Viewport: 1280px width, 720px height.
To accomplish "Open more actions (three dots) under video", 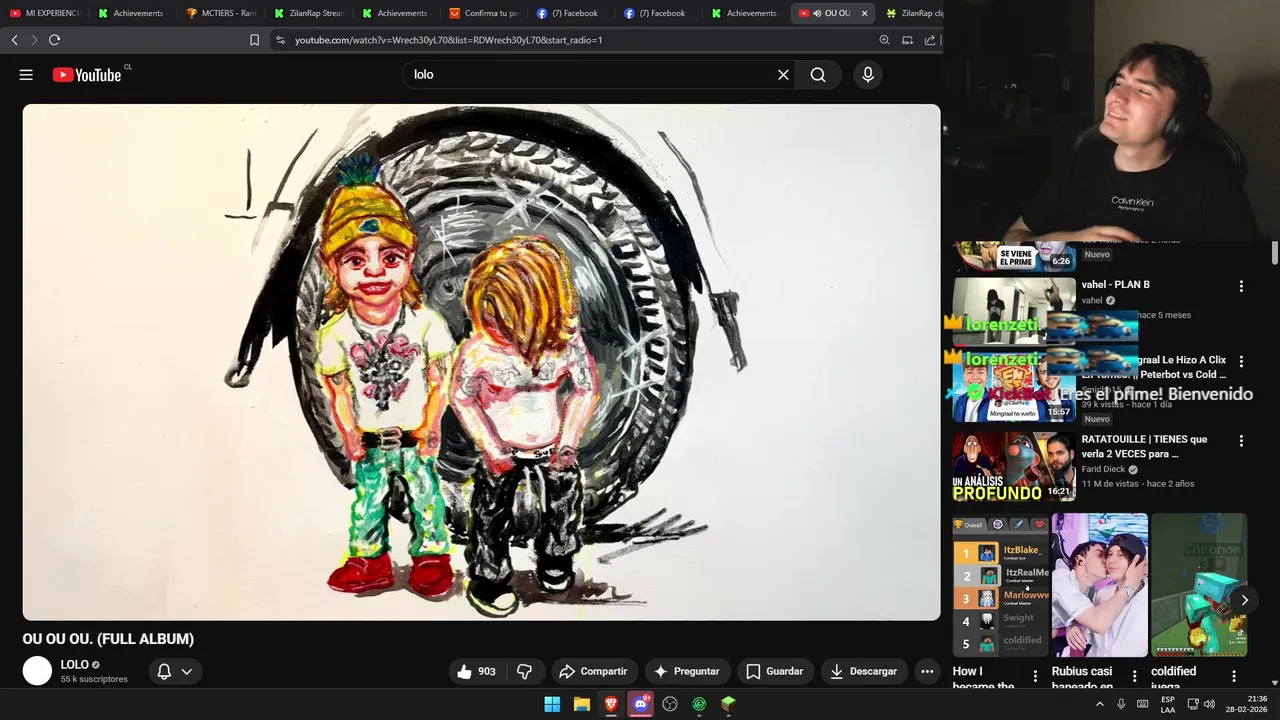I will (x=927, y=671).
